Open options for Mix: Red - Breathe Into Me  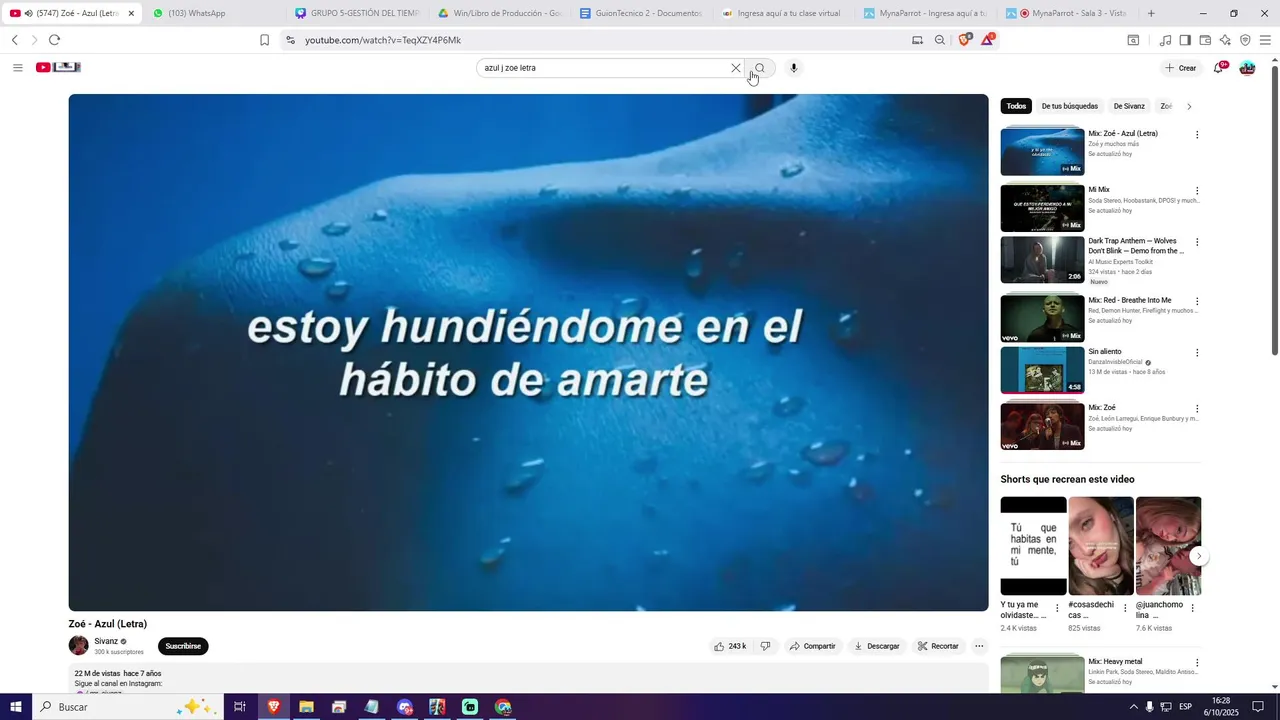[1197, 301]
